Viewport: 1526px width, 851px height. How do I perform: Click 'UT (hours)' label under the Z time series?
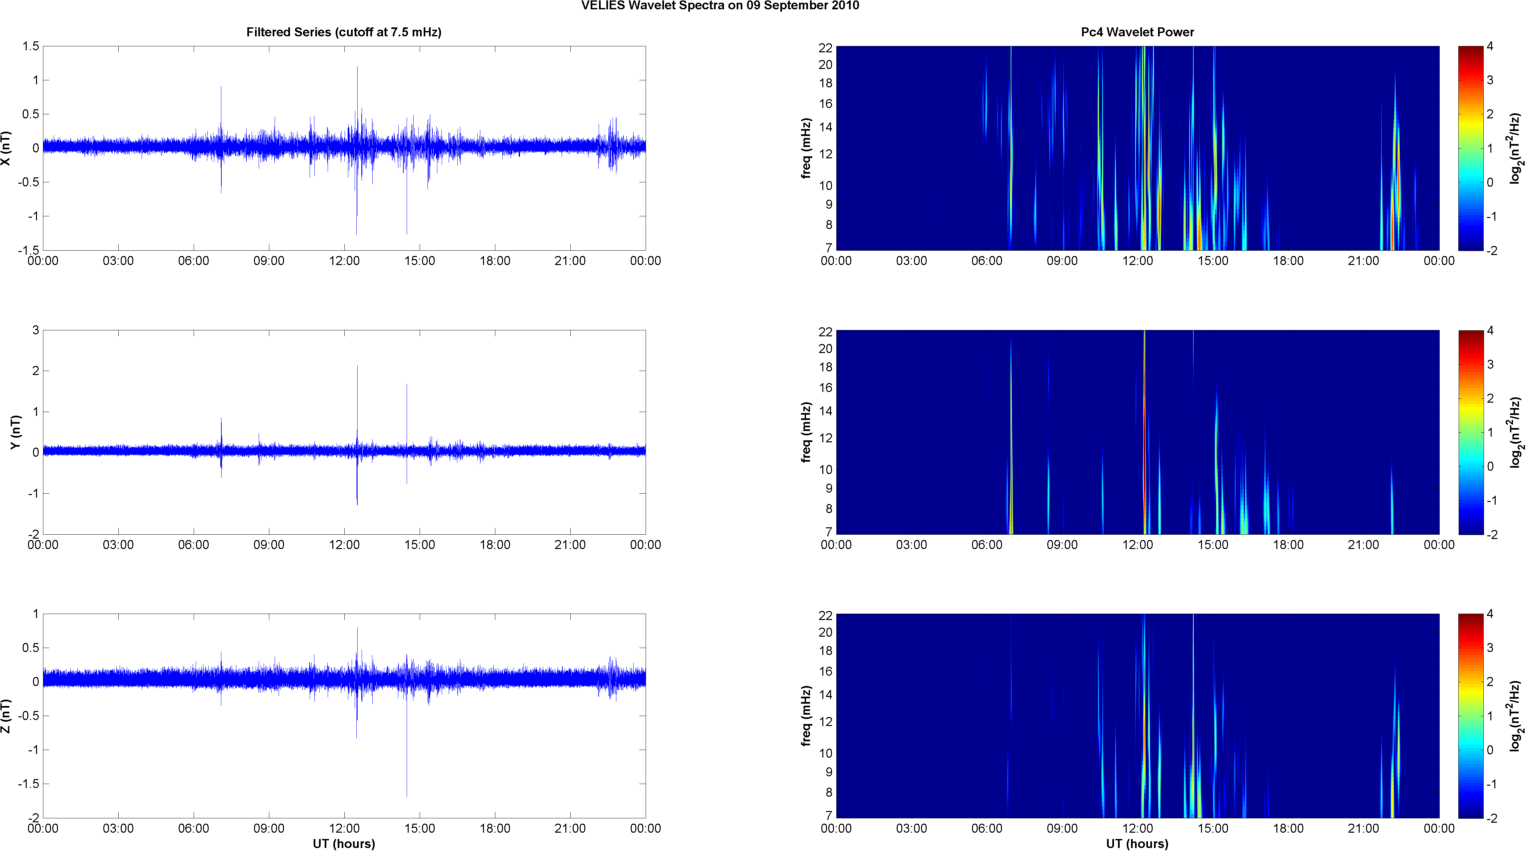point(343,843)
